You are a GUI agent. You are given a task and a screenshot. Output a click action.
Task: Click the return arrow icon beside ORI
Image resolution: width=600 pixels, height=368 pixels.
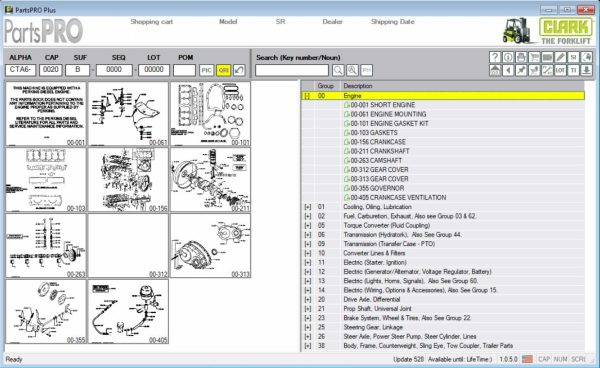pyautogui.click(x=239, y=70)
